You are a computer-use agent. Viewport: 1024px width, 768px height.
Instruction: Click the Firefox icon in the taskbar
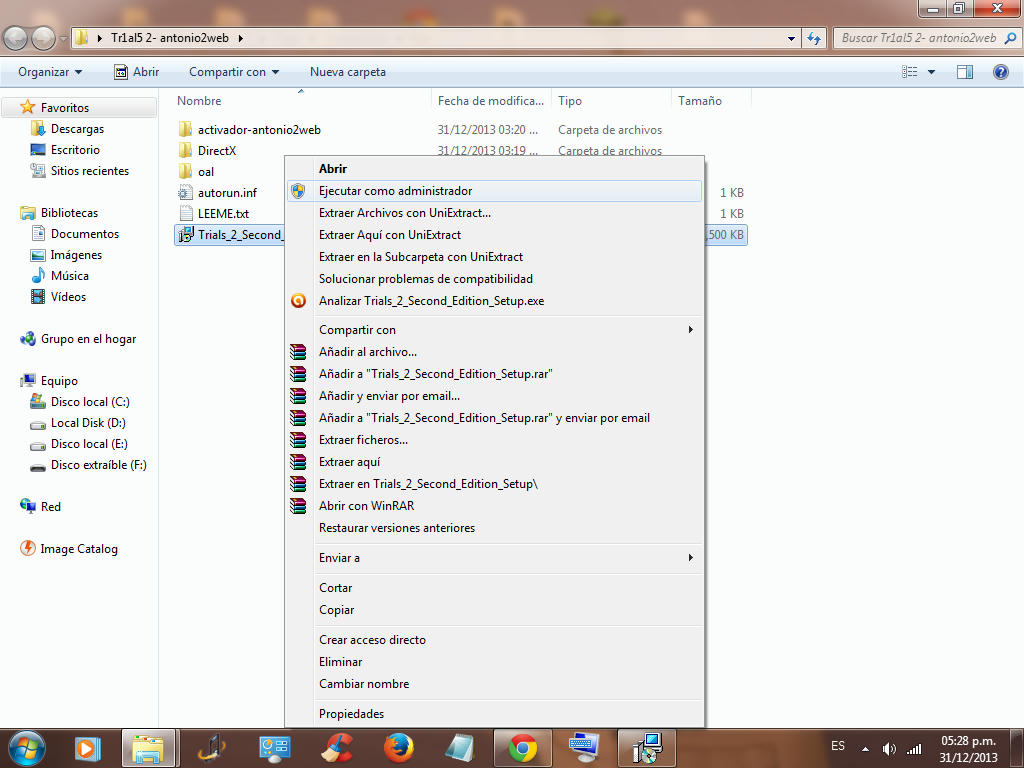tap(399, 747)
